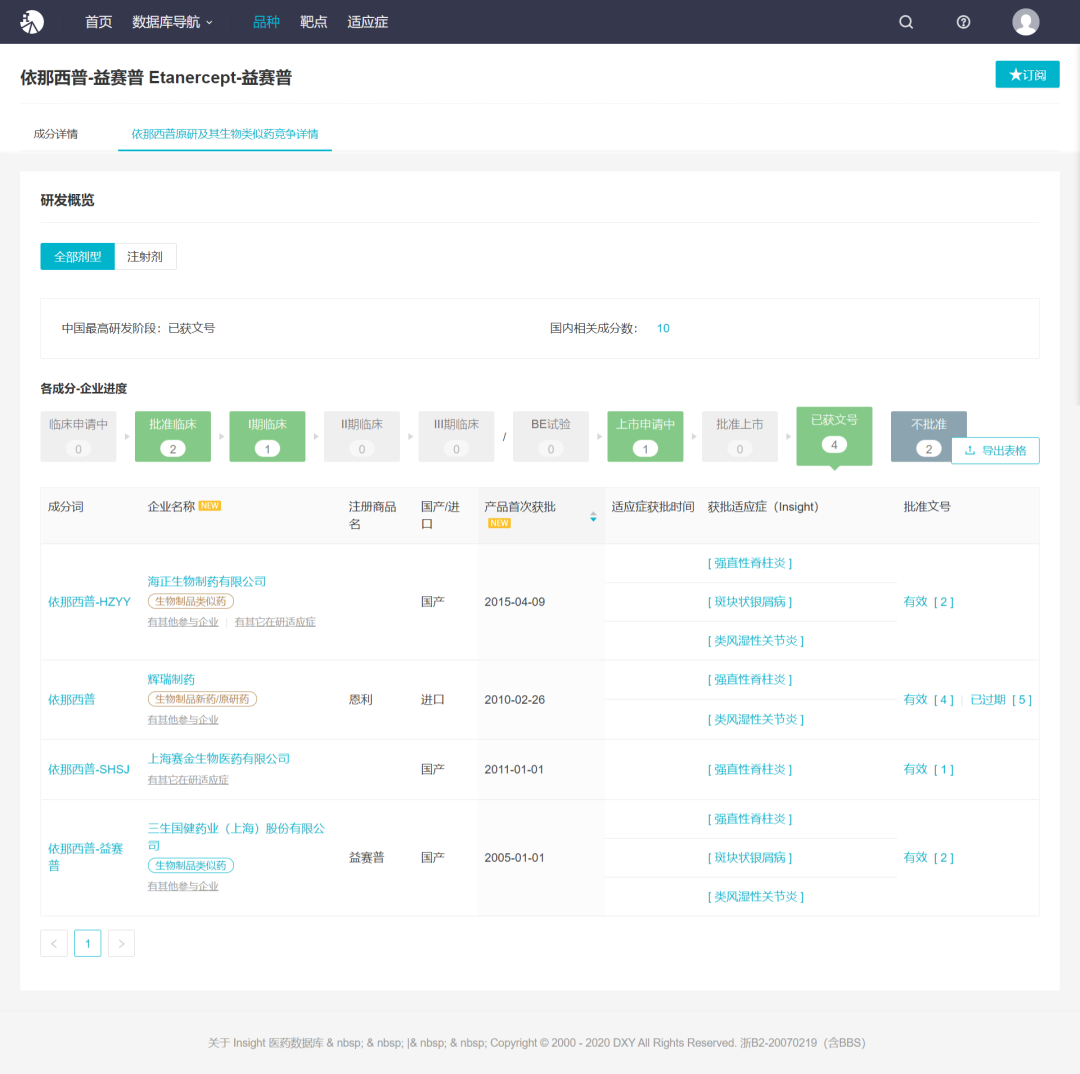The image size is (1080, 1074).
Task: Filter by I期临床 stage
Action: (x=267, y=436)
